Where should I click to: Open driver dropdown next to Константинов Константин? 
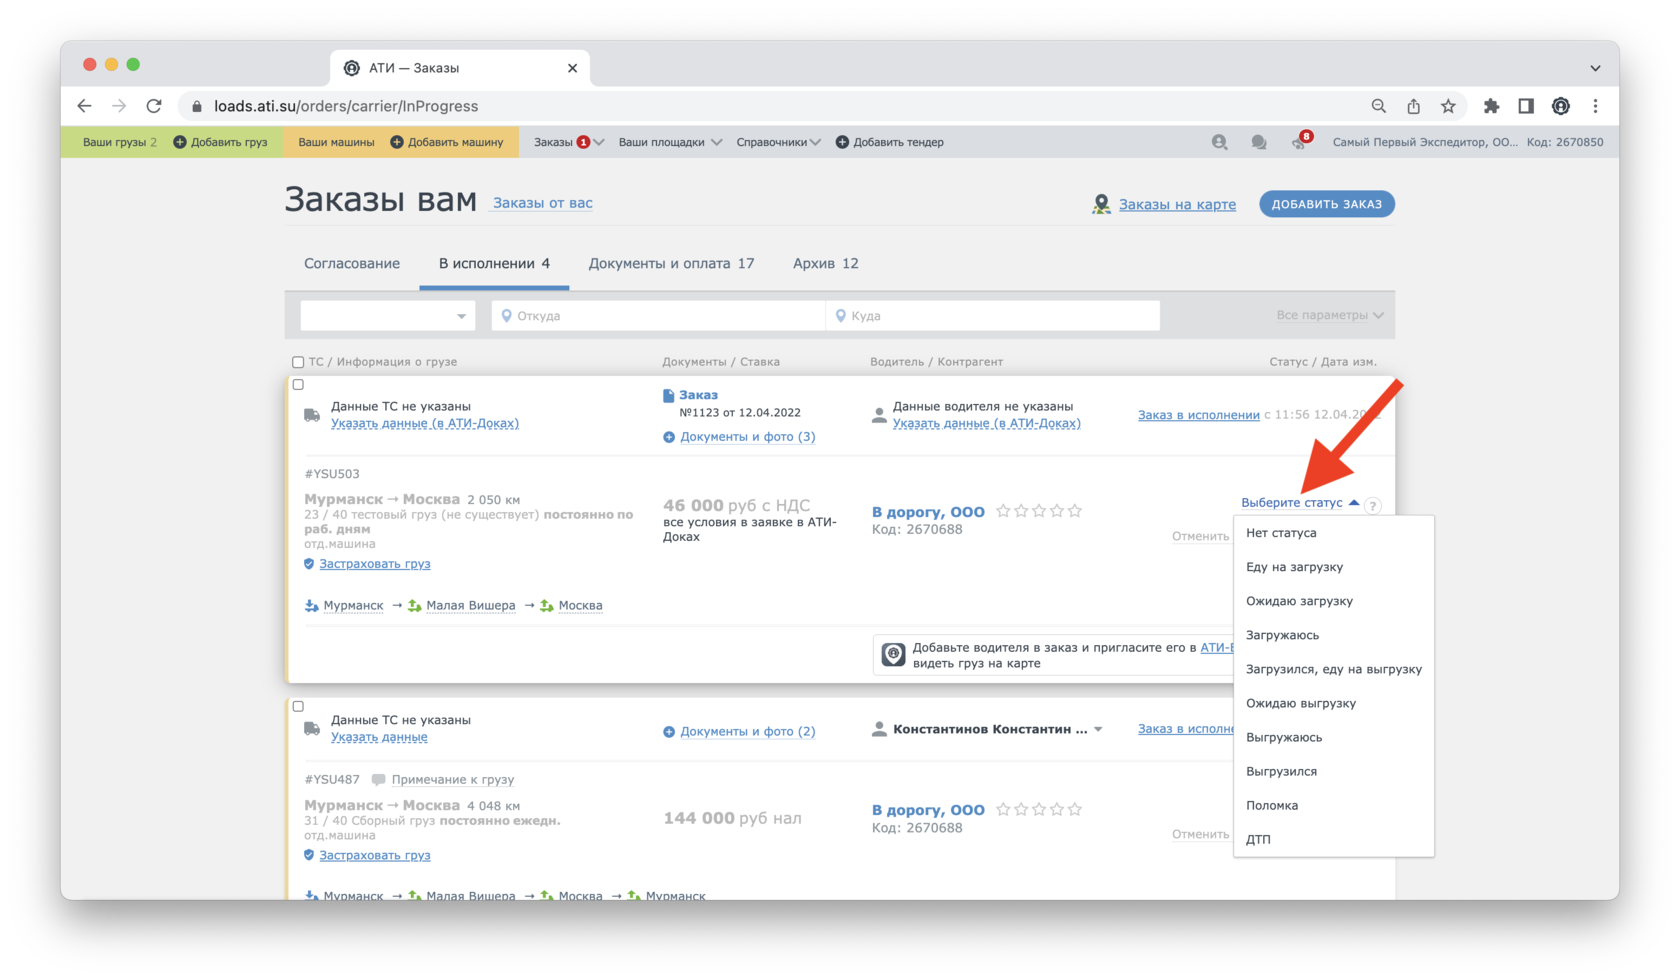click(1098, 729)
